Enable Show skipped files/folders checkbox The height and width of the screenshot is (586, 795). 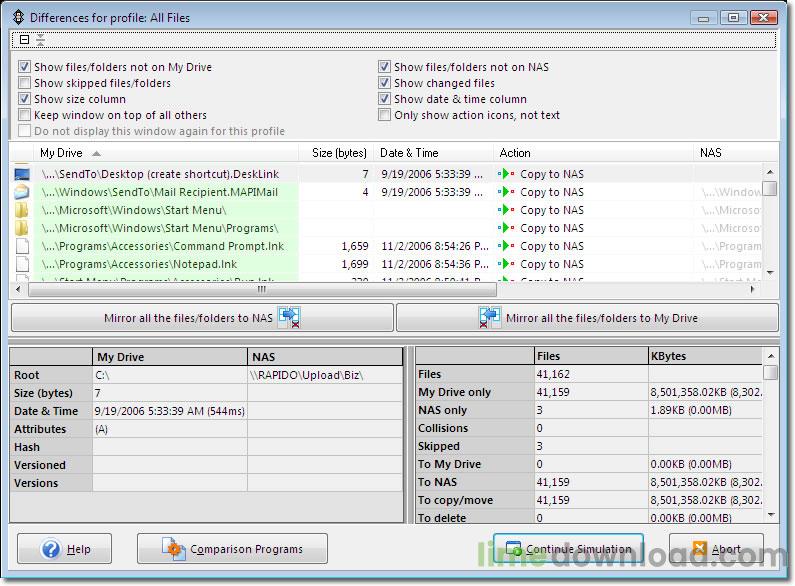coord(25,83)
